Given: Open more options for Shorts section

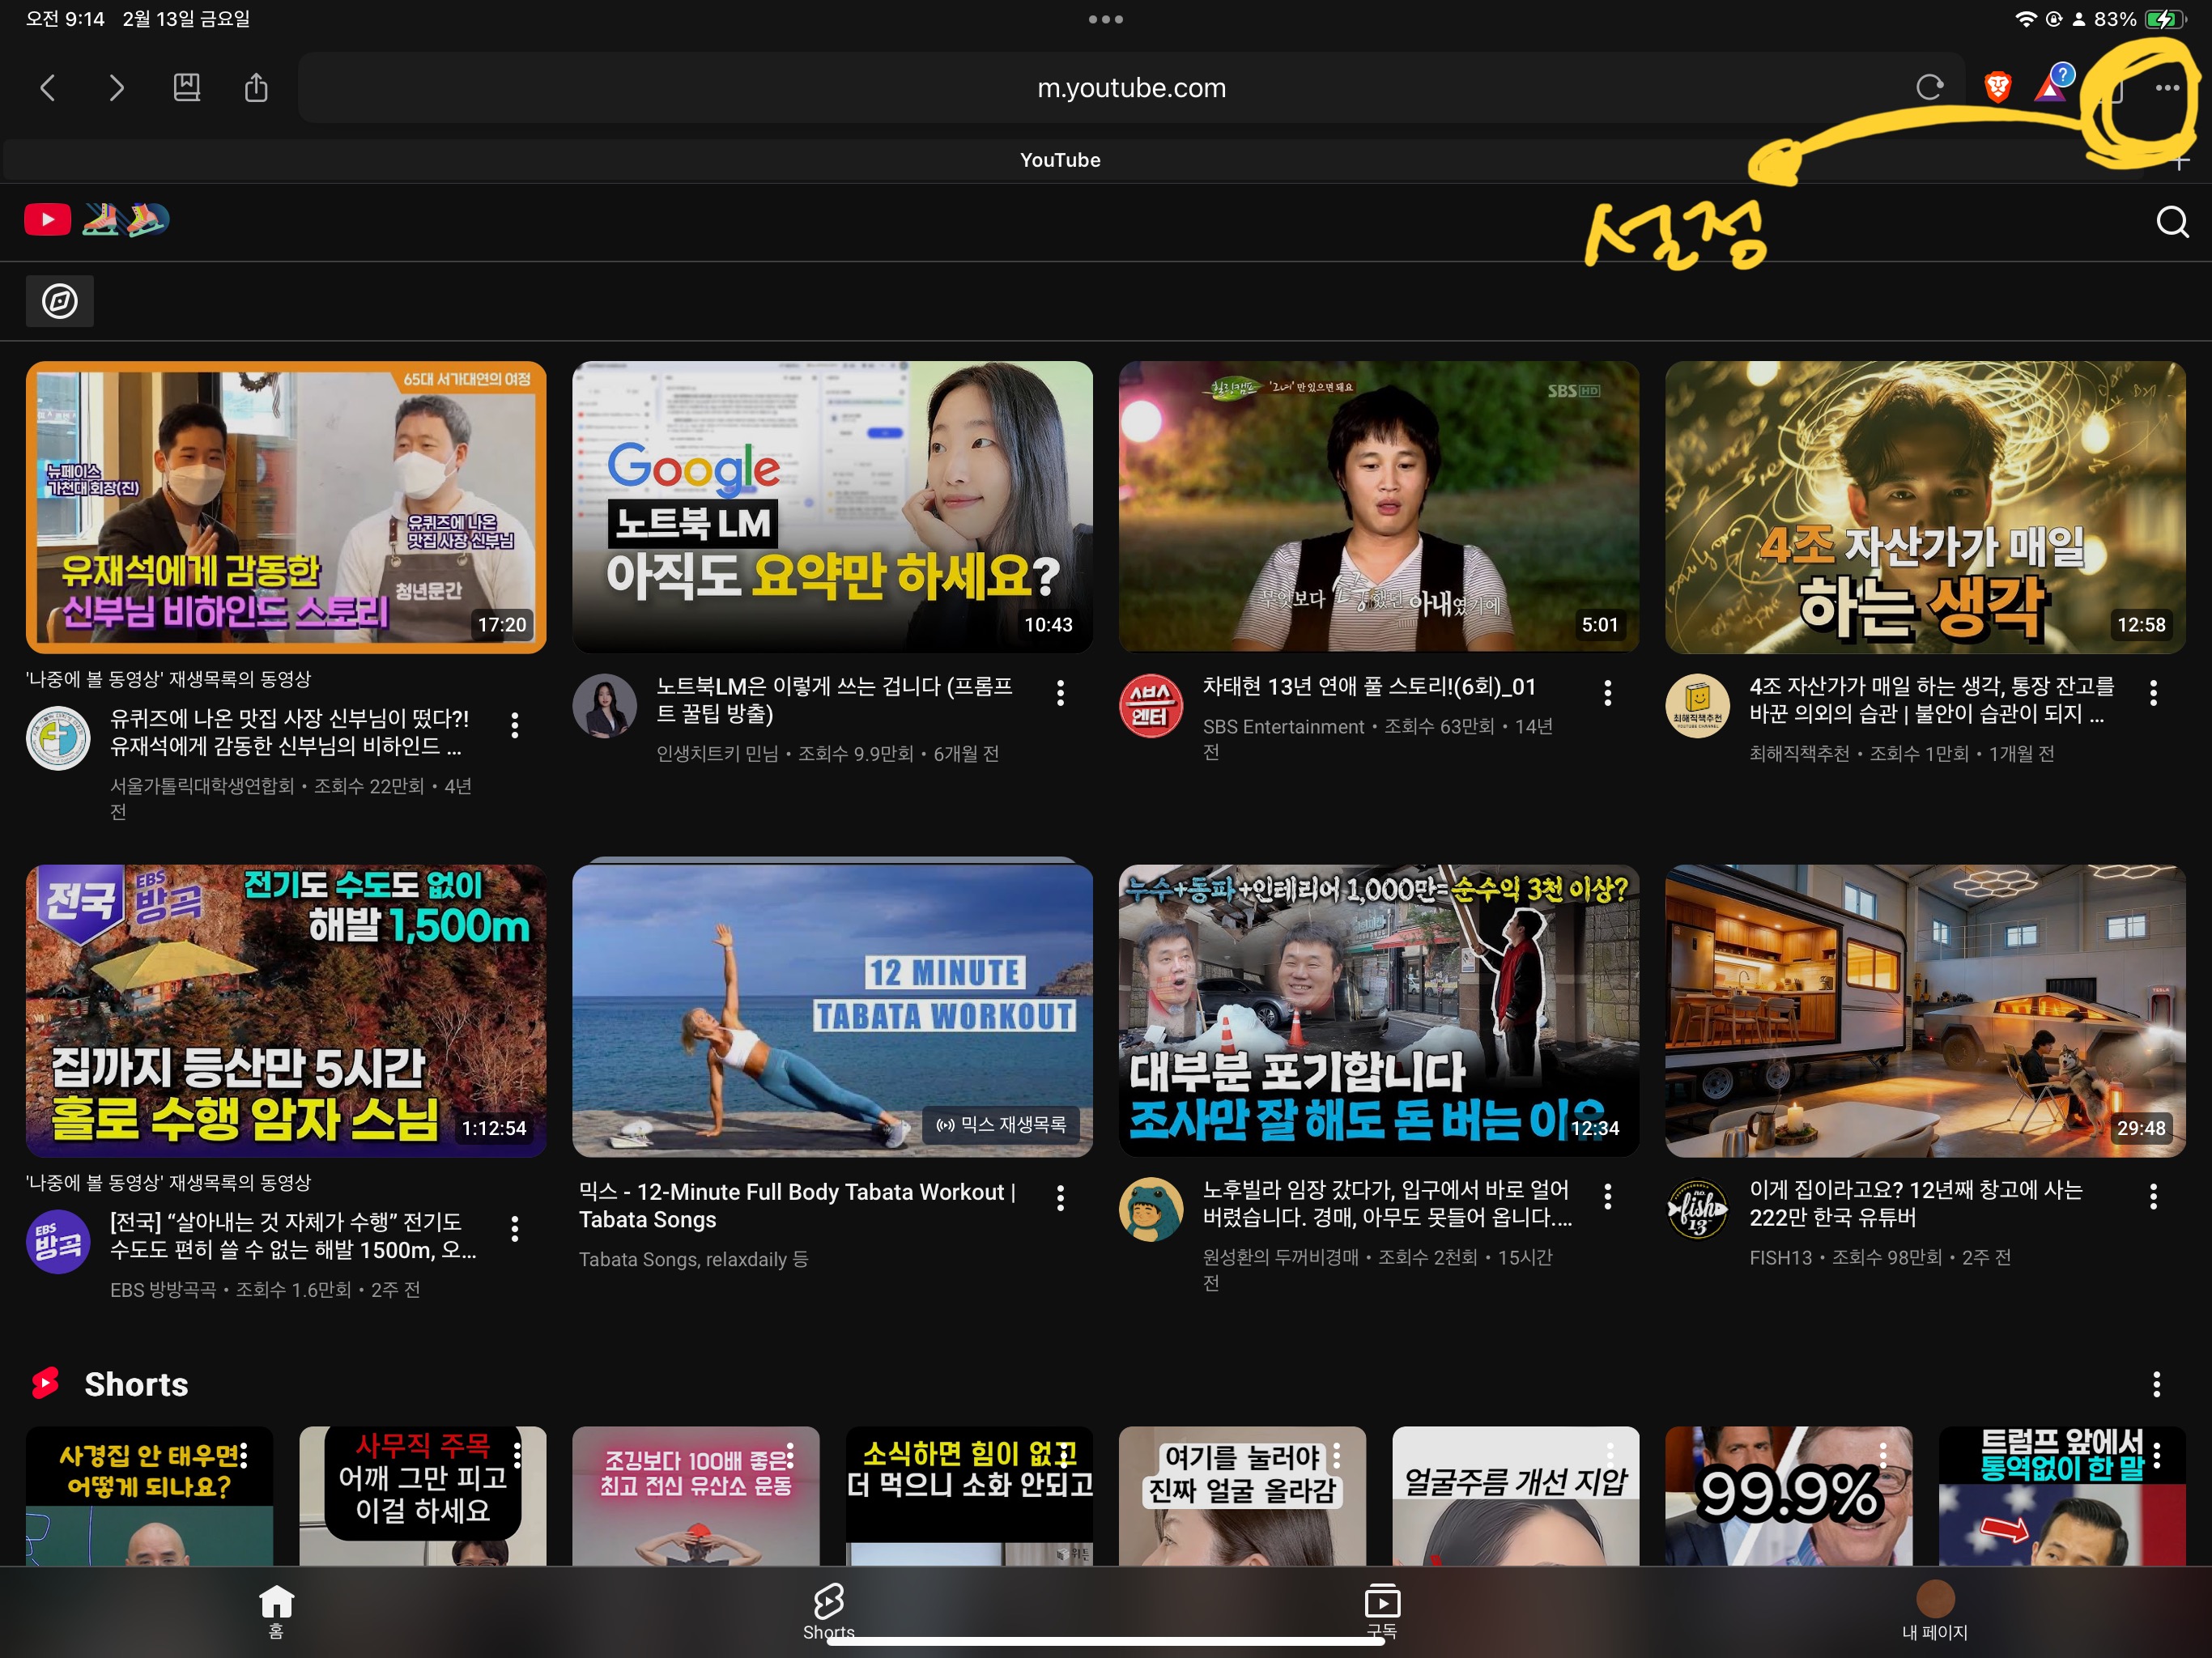Looking at the screenshot, I should pyautogui.click(x=2156, y=1384).
